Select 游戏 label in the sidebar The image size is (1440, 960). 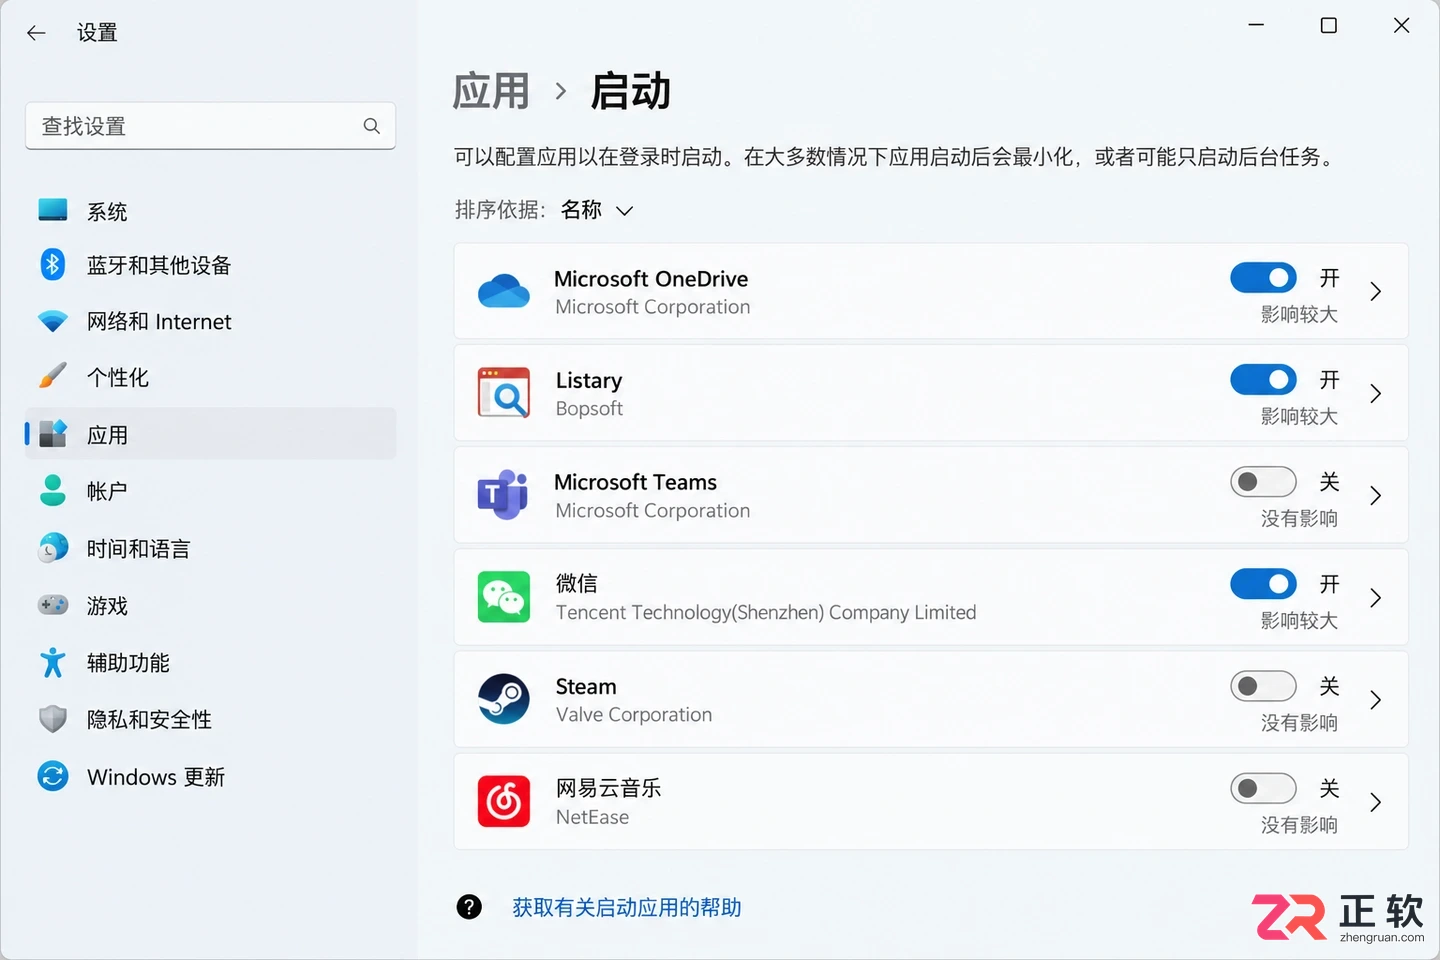107,606
